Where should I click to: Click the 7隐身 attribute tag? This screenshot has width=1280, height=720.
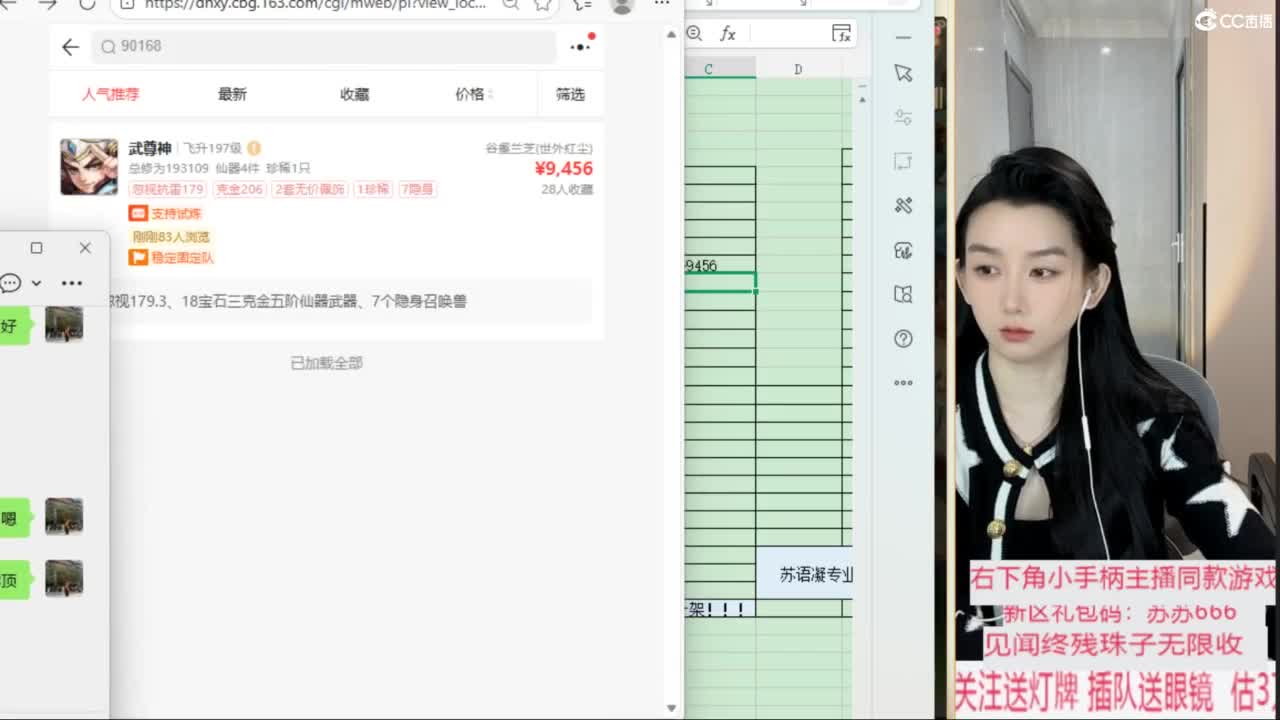[x=418, y=189]
